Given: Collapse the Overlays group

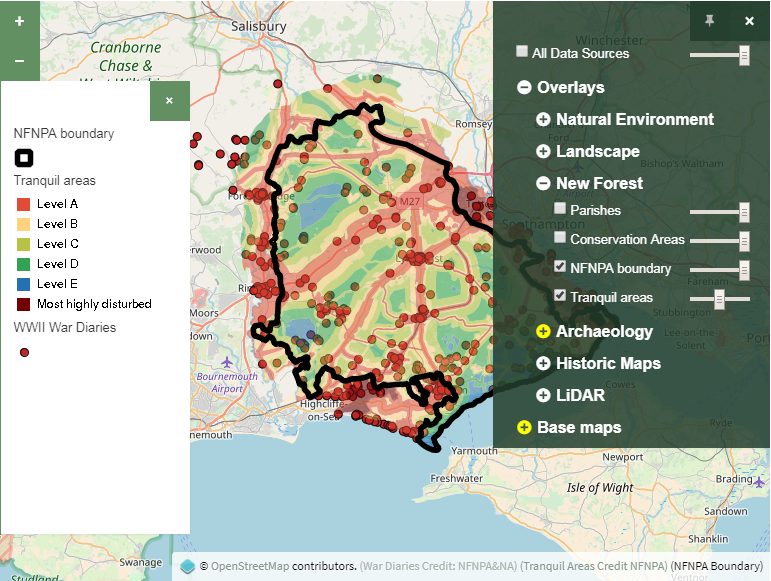Looking at the screenshot, I should pyautogui.click(x=524, y=88).
